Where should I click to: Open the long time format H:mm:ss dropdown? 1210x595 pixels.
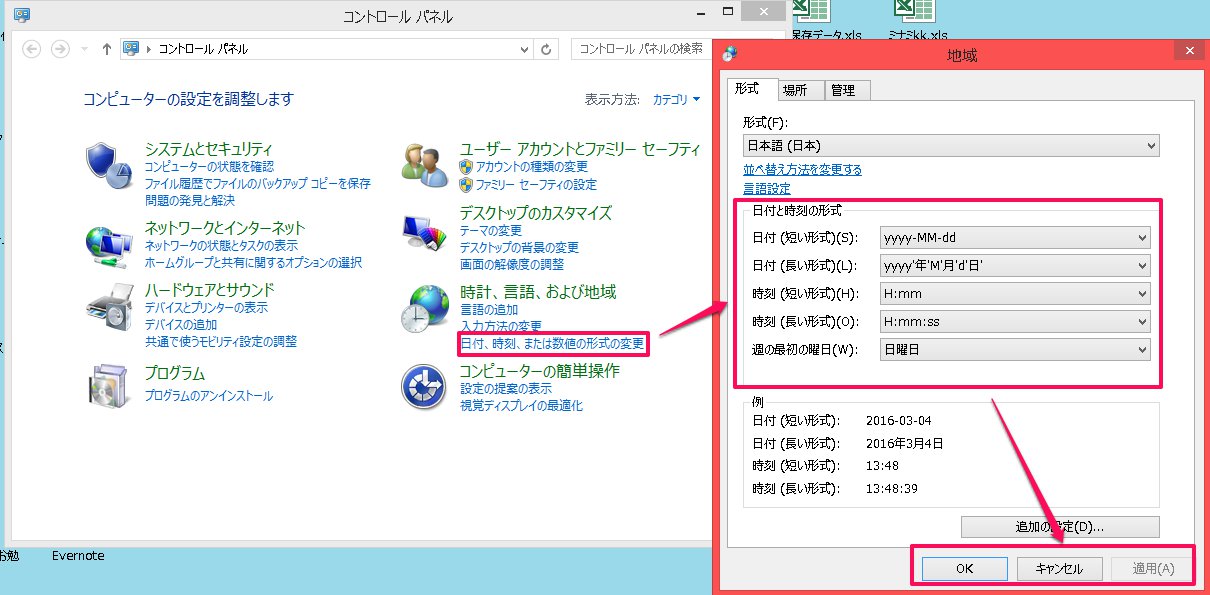pos(1015,322)
